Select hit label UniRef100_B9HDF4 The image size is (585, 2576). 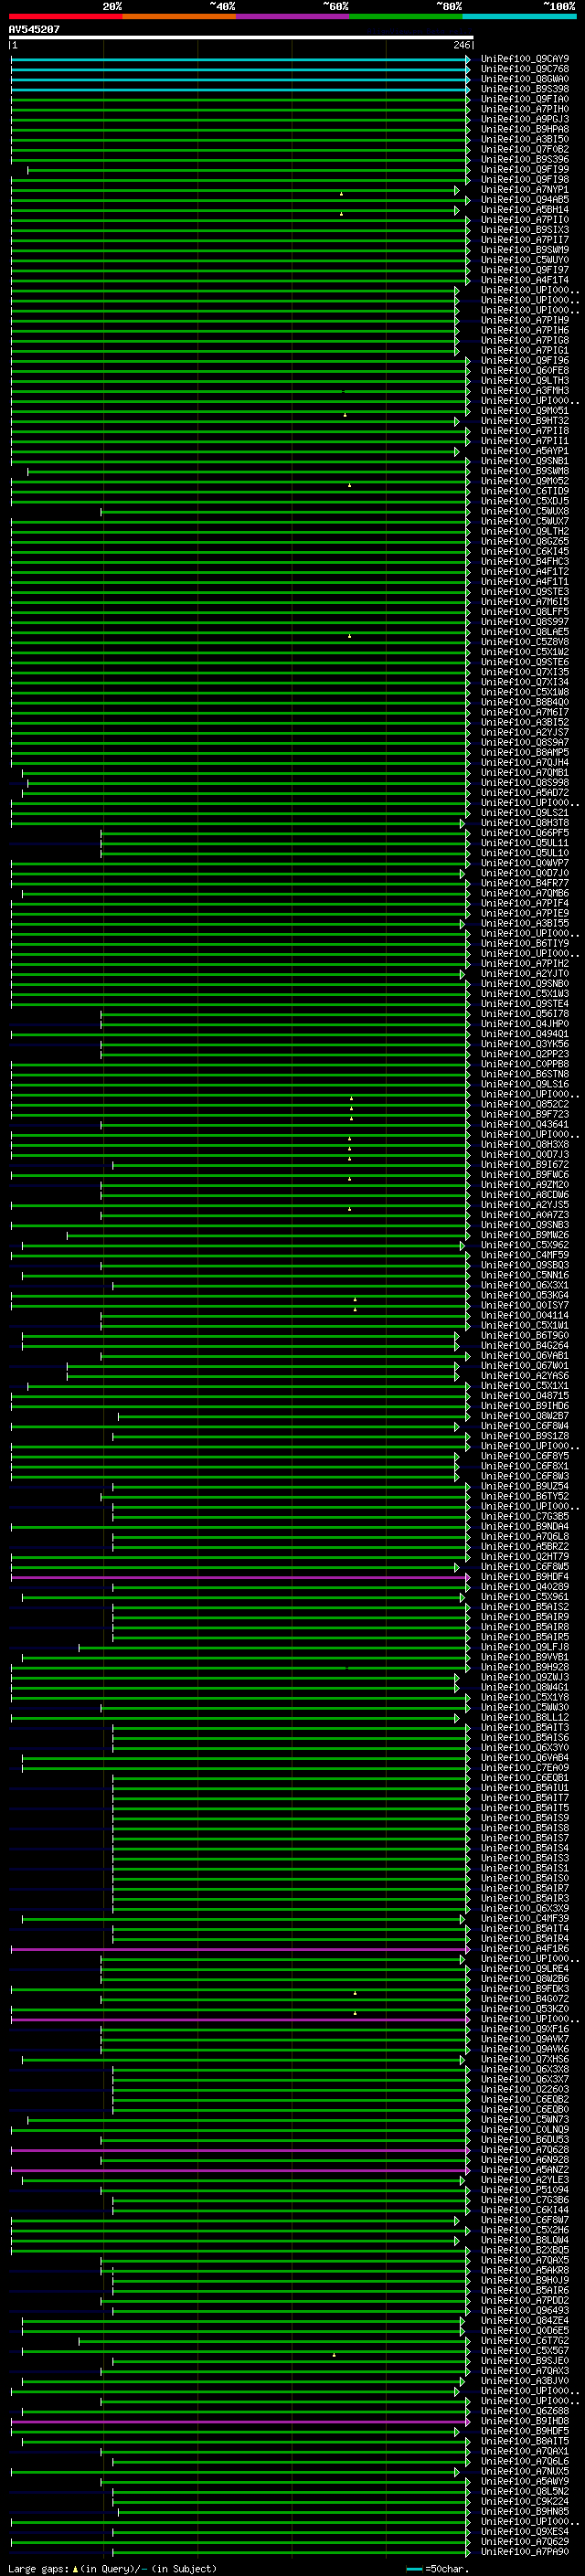(x=524, y=1577)
